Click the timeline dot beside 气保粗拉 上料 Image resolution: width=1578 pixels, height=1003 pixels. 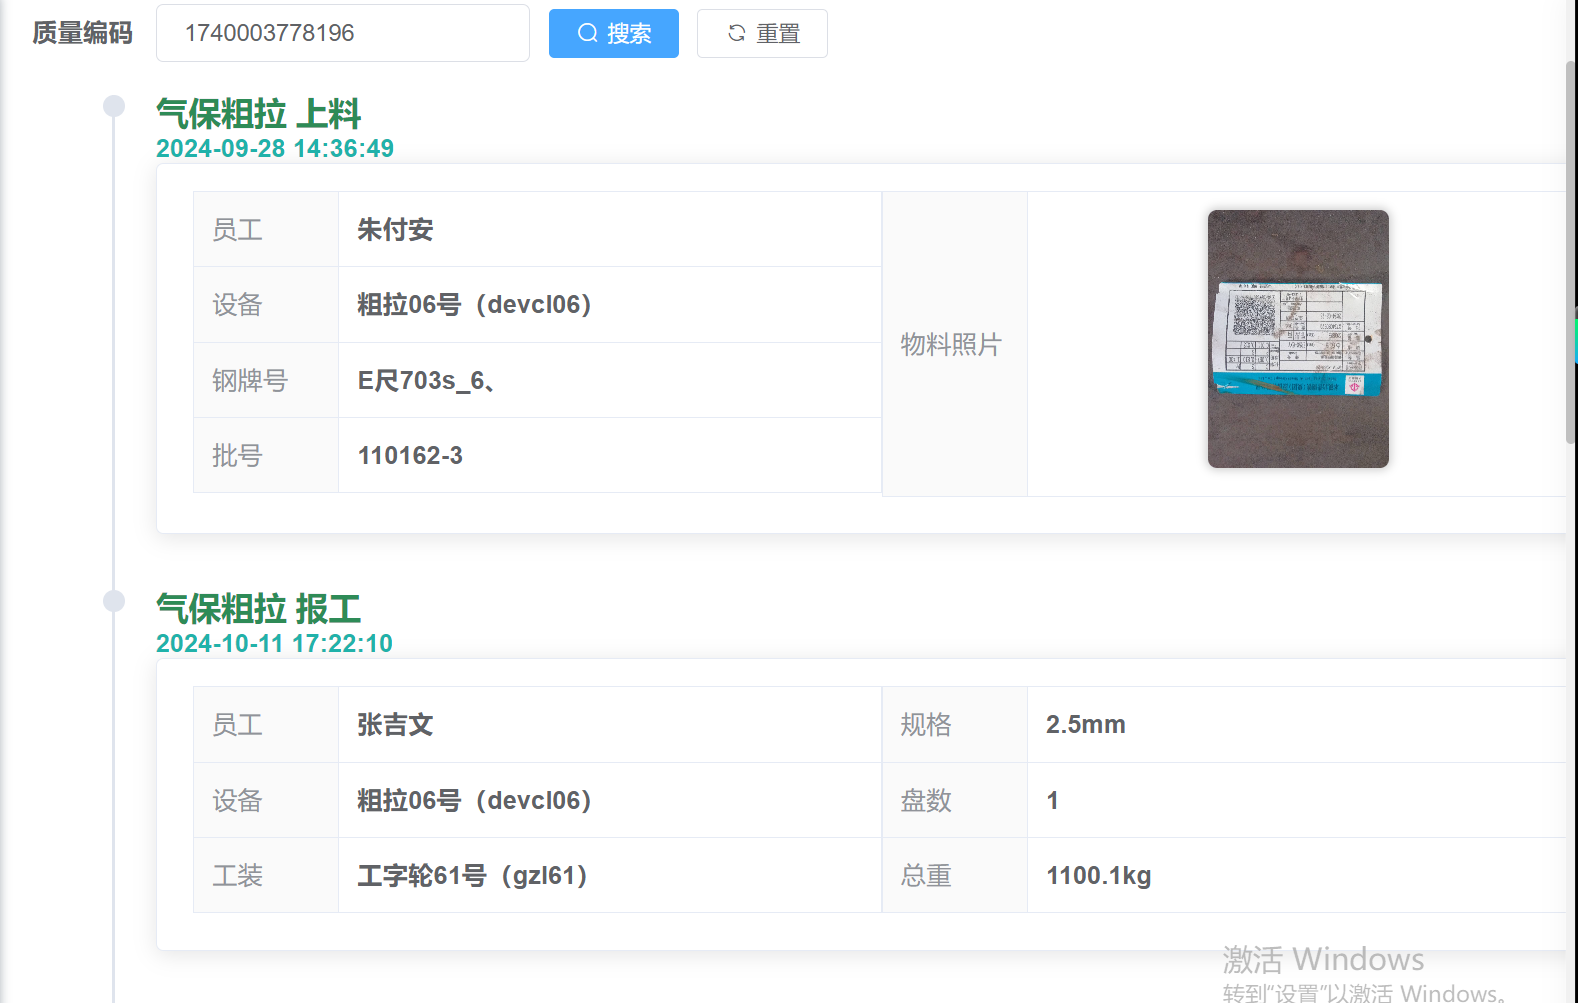(114, 106)
